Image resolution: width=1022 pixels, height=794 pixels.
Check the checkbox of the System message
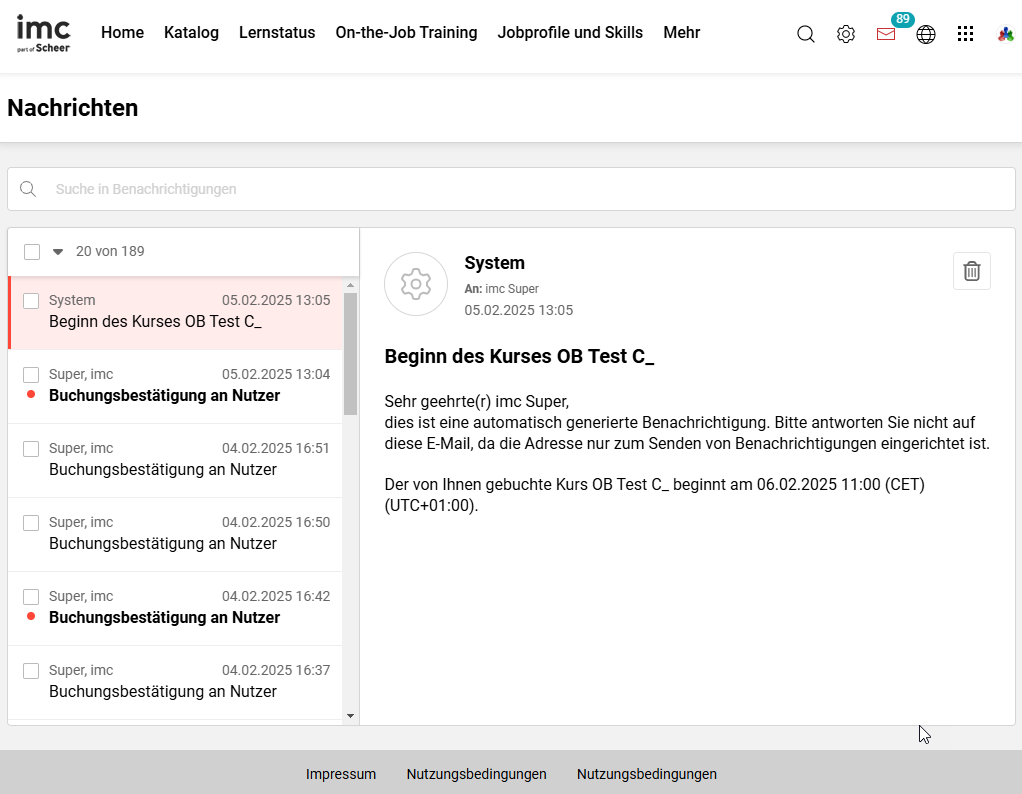[31, 300]
